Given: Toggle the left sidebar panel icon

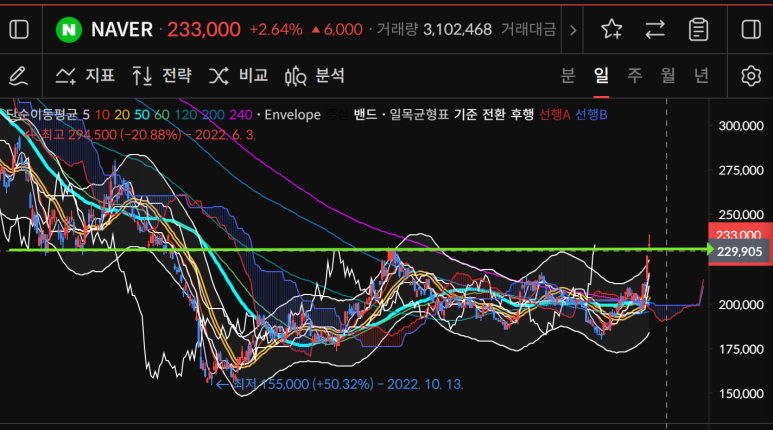Looking at the screenshot, I should (19, 30).
